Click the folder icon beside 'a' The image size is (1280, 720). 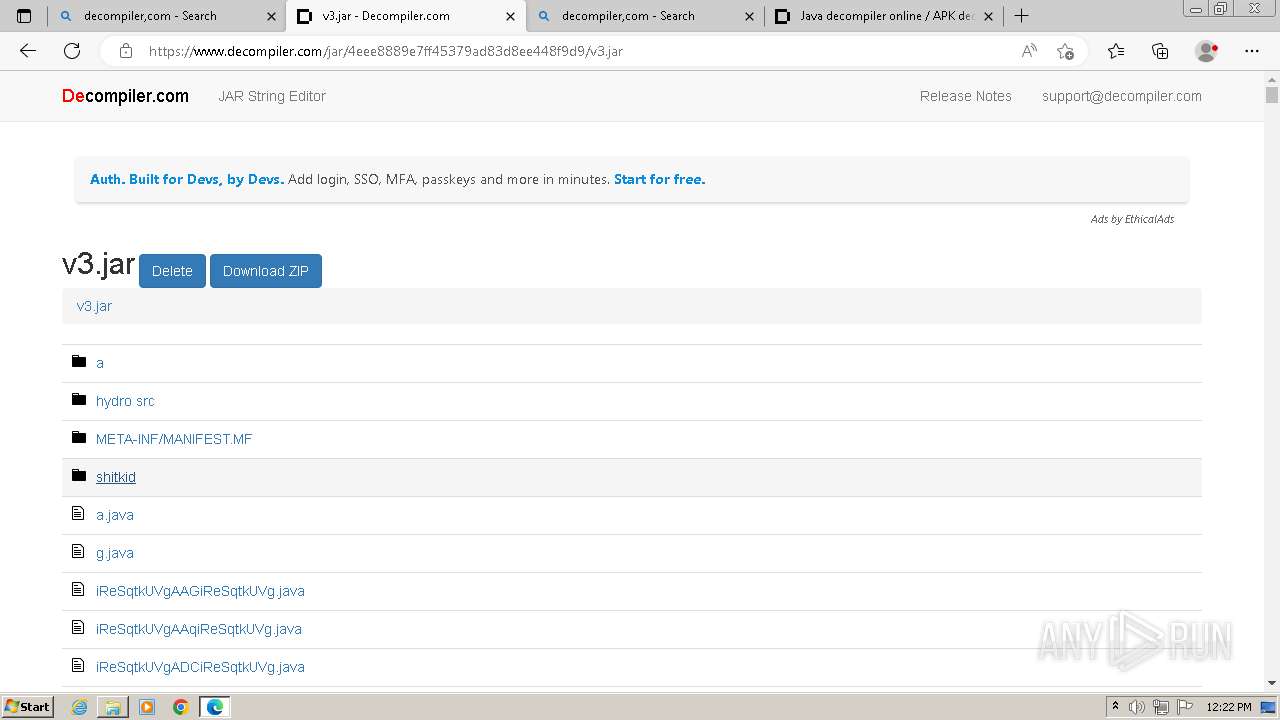(79, 361)
